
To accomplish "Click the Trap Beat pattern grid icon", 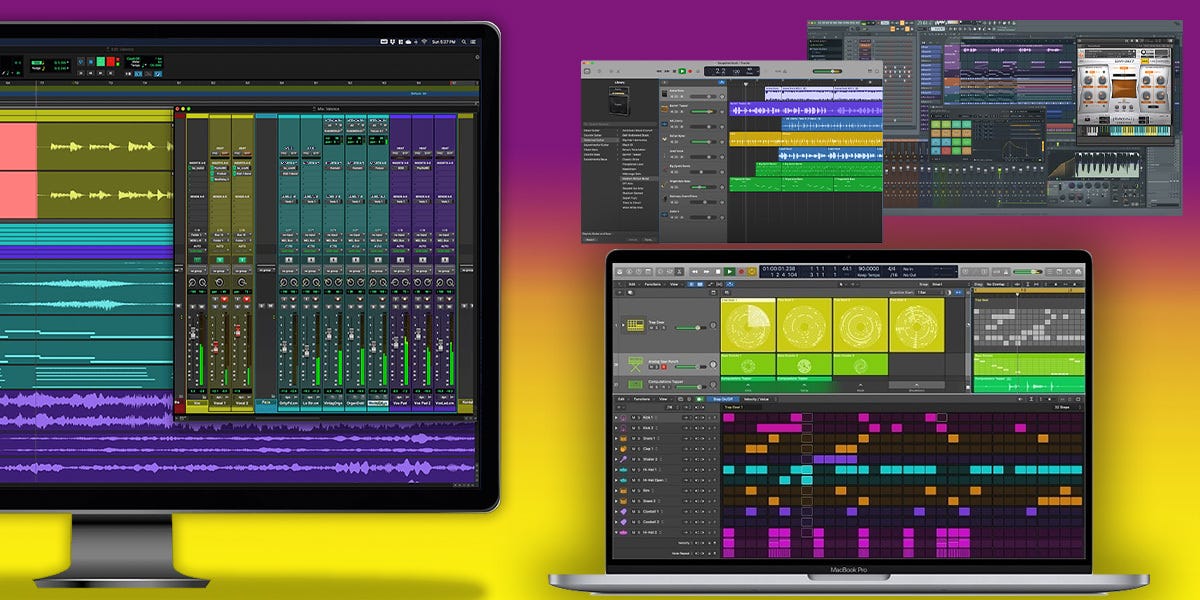I will [x=635, y=324].
